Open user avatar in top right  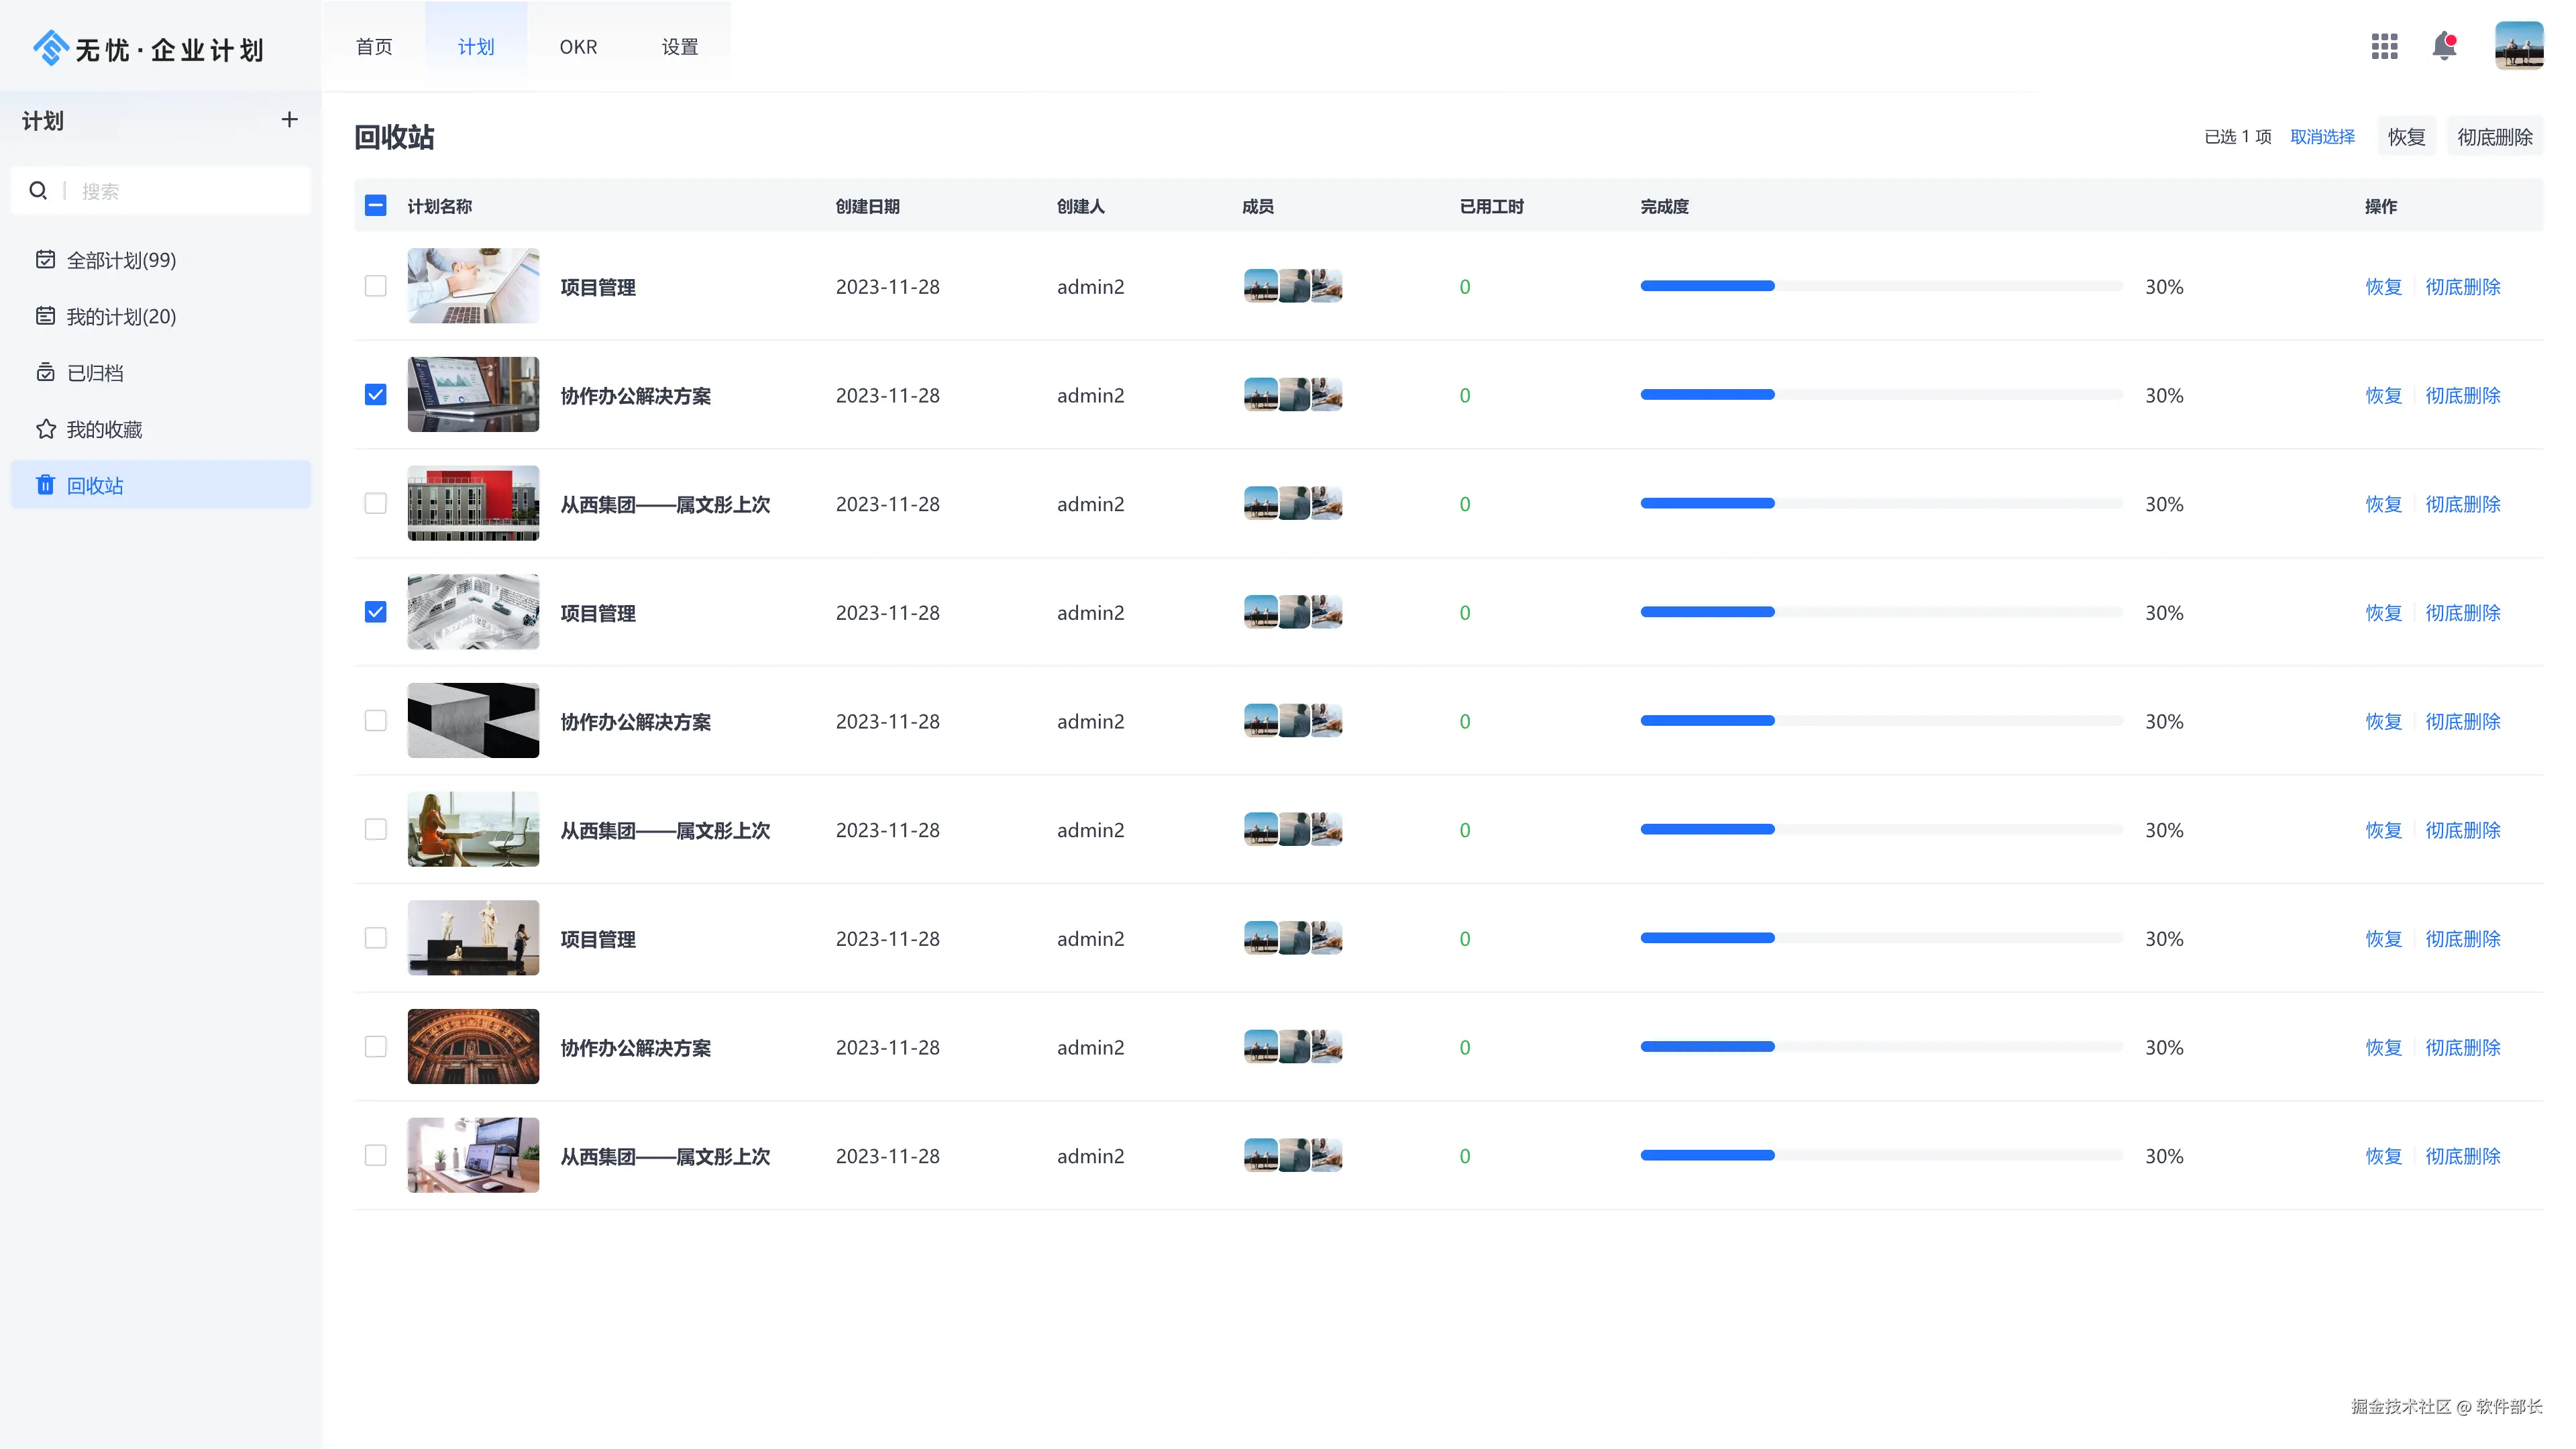point(2518,46)
